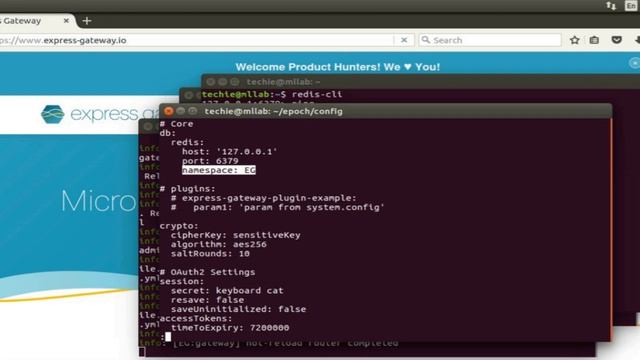Click the 'saveUninitialized: false' line
This screenshot has height=360, width=640.
click(x=238, y=309)
